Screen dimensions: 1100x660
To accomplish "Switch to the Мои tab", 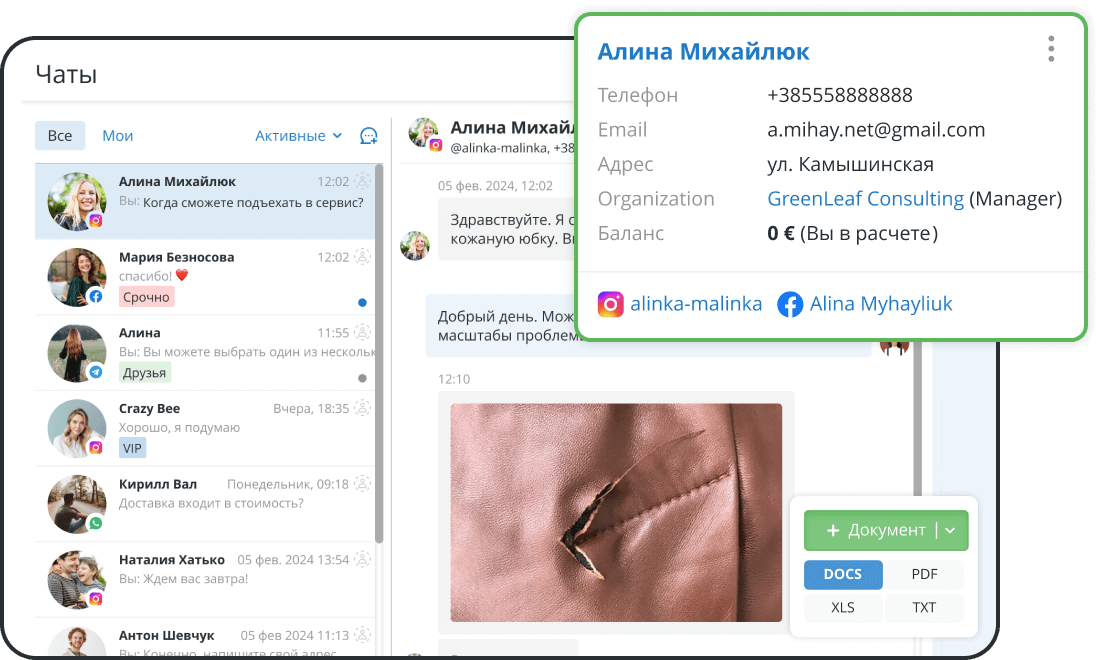I will (x=117, y=136).
